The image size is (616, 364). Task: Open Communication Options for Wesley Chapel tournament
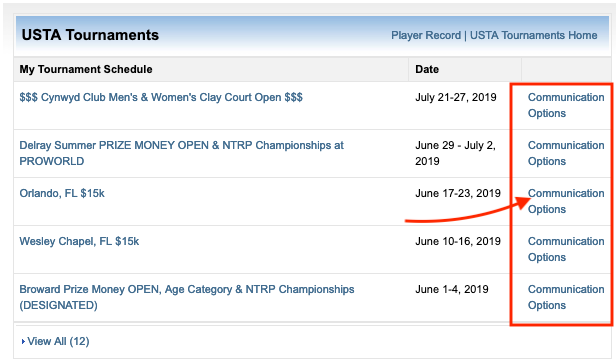tap(566, 249)
